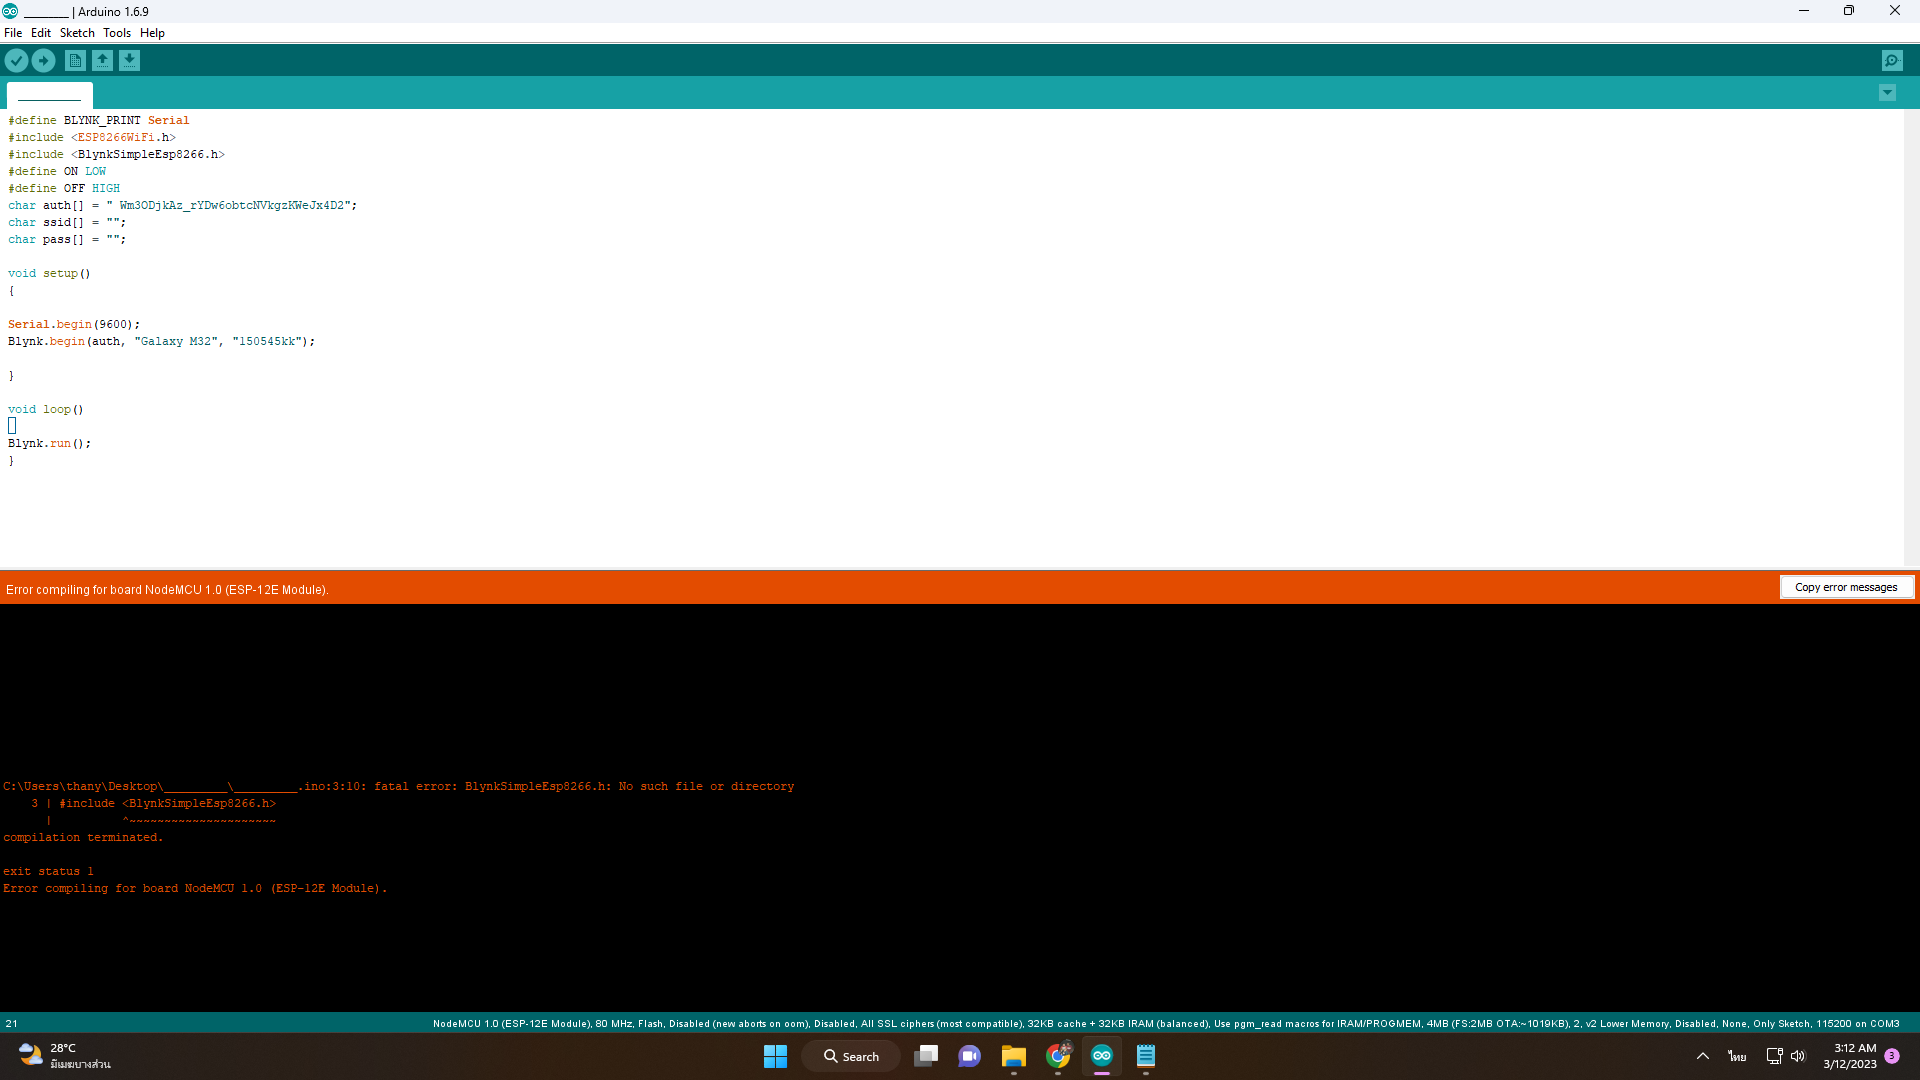Viewport: 1920px width, 1080px height.
Task: Open the Sketch menu
Action: (x=77, y=33)
